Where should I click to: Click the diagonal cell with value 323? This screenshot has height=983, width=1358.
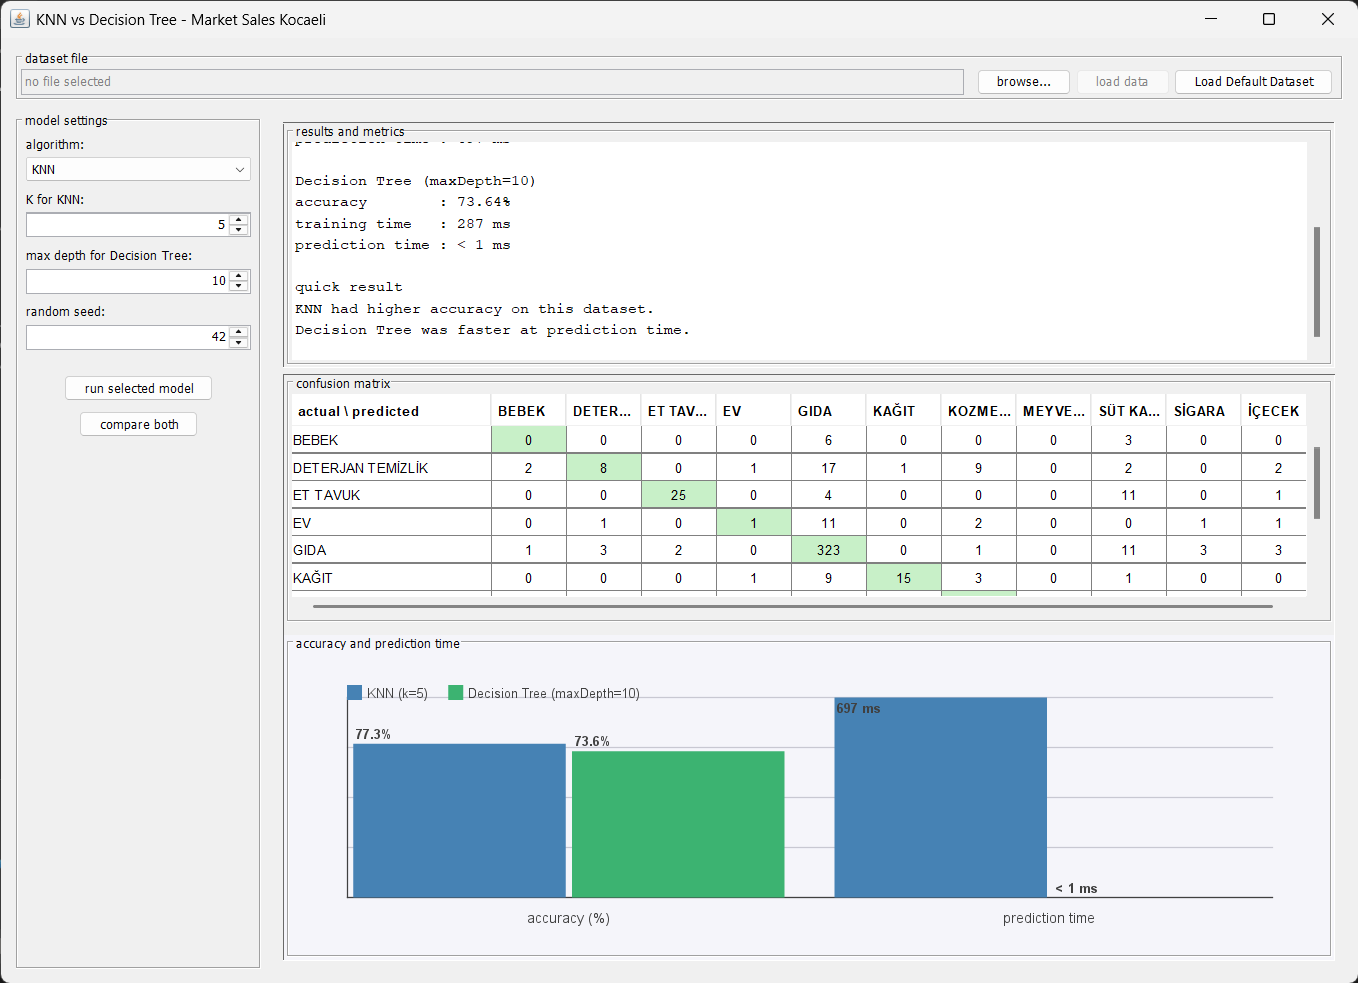pyautogui.click(x=829, y=550)
